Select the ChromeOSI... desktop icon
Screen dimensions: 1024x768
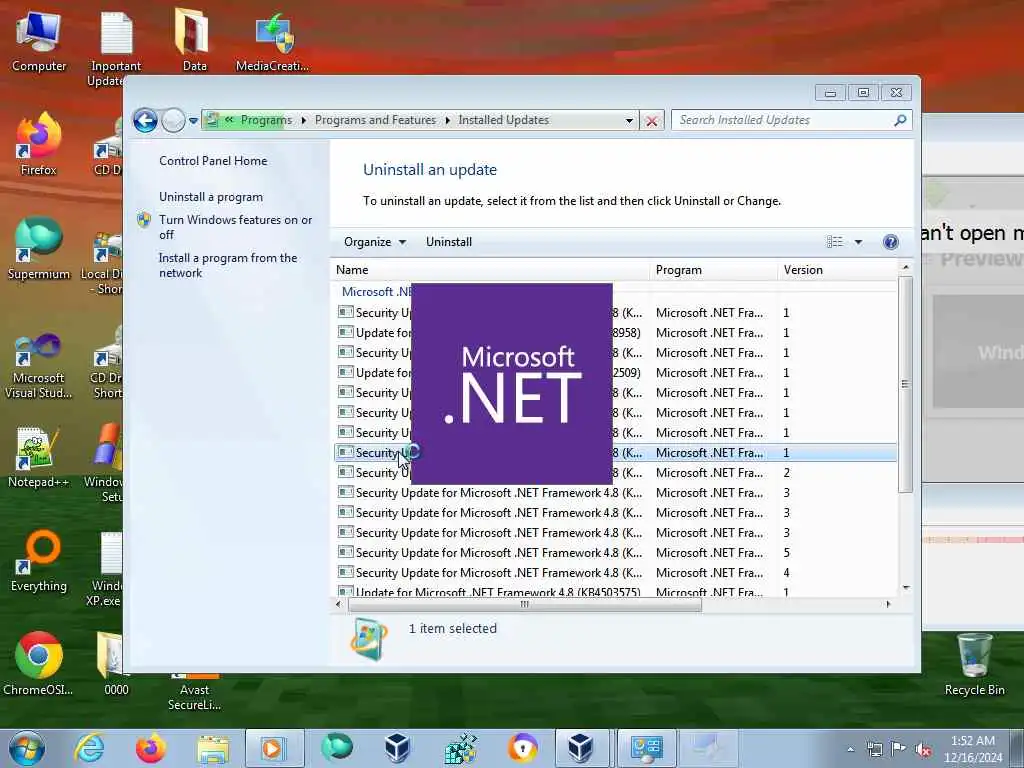click(39, 664)
